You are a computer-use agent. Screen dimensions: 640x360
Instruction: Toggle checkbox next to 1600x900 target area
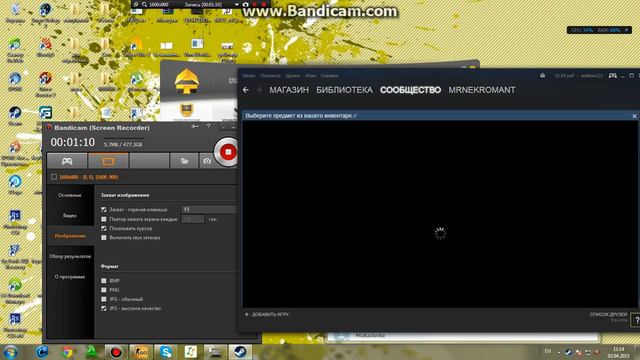click(x=54, y=177)
